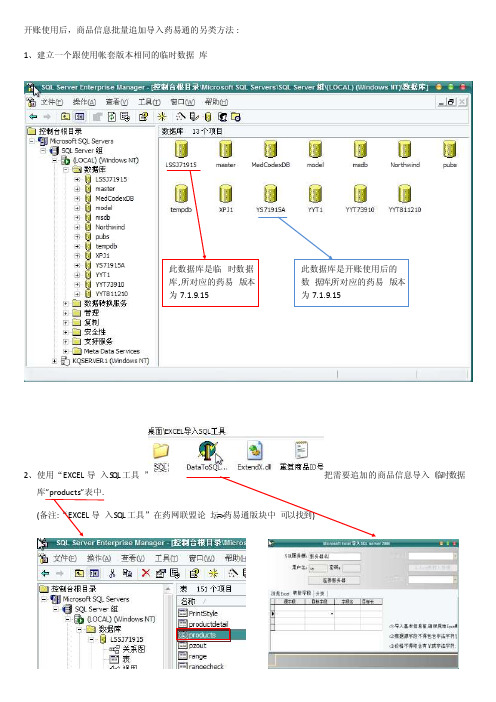Image resolution: width=496 pixels, height=702 pixels.
Task: Select the PrintStyle table in lower window
Action: (x=203, y=613)
